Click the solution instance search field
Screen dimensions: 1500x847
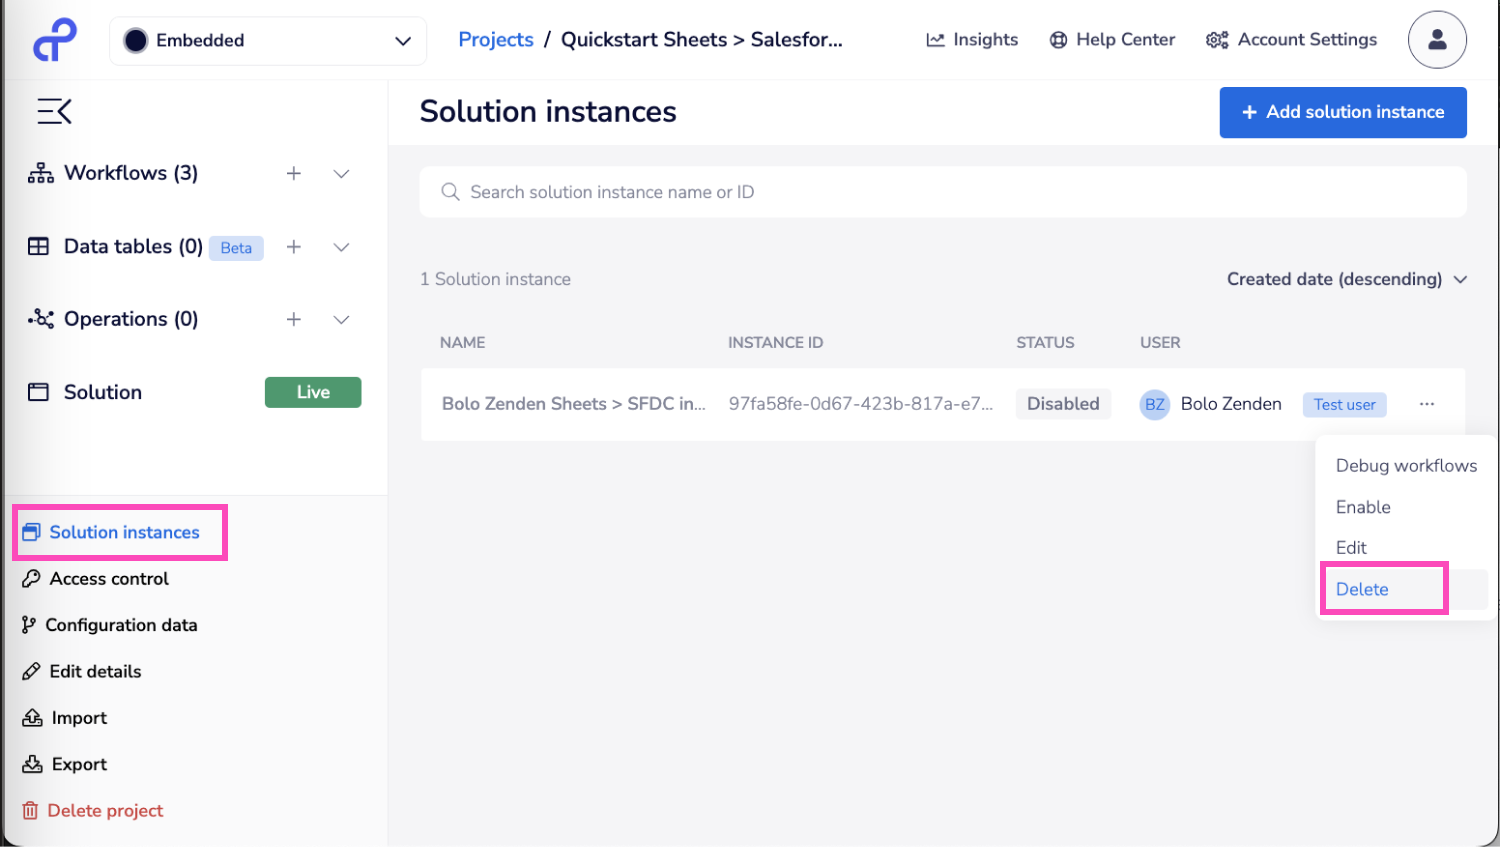tap(943, 191)
